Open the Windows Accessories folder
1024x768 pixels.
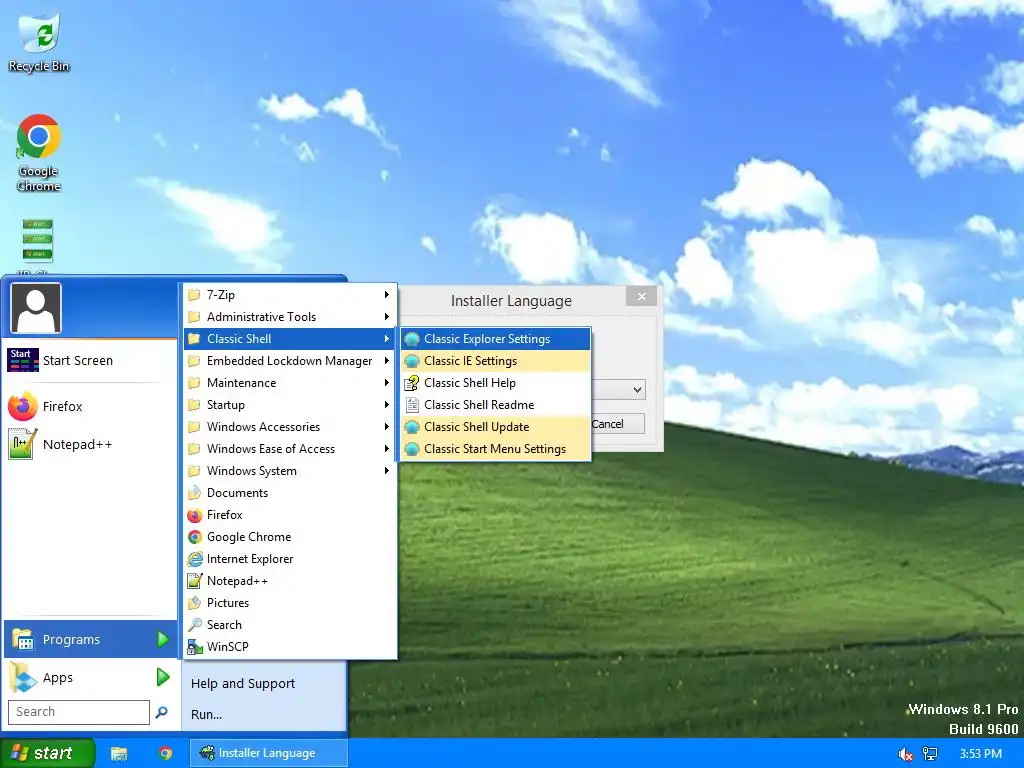click(x=290, y=426)
